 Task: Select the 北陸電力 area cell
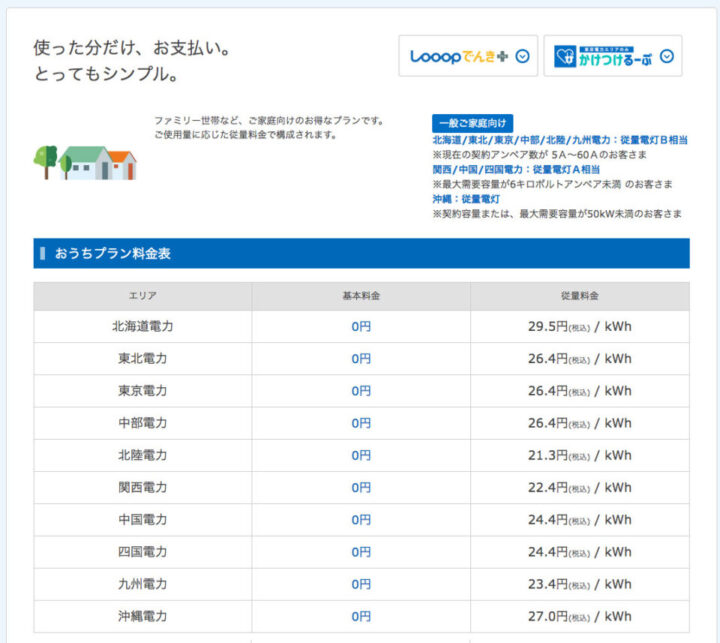(142, 455)
